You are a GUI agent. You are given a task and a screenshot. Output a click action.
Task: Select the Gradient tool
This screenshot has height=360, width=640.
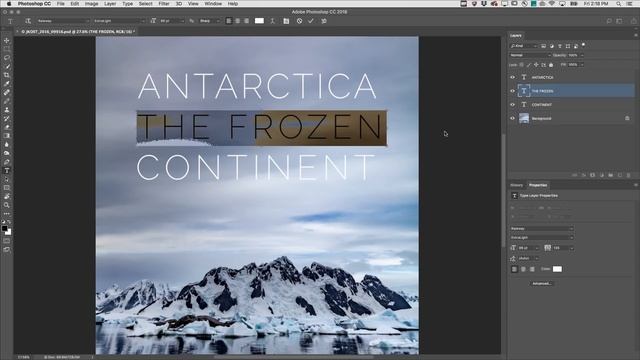point(7,136)
